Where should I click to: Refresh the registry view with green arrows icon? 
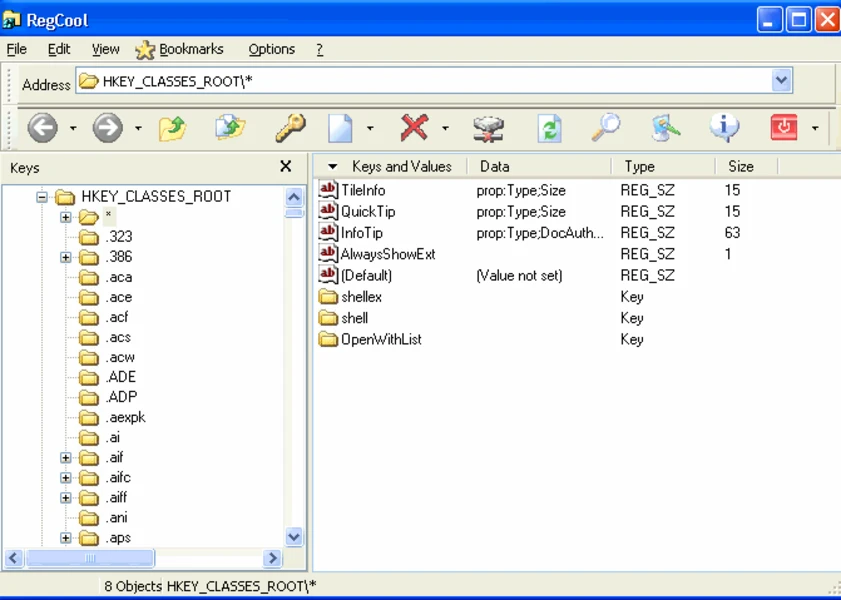(x=549, y=128)
